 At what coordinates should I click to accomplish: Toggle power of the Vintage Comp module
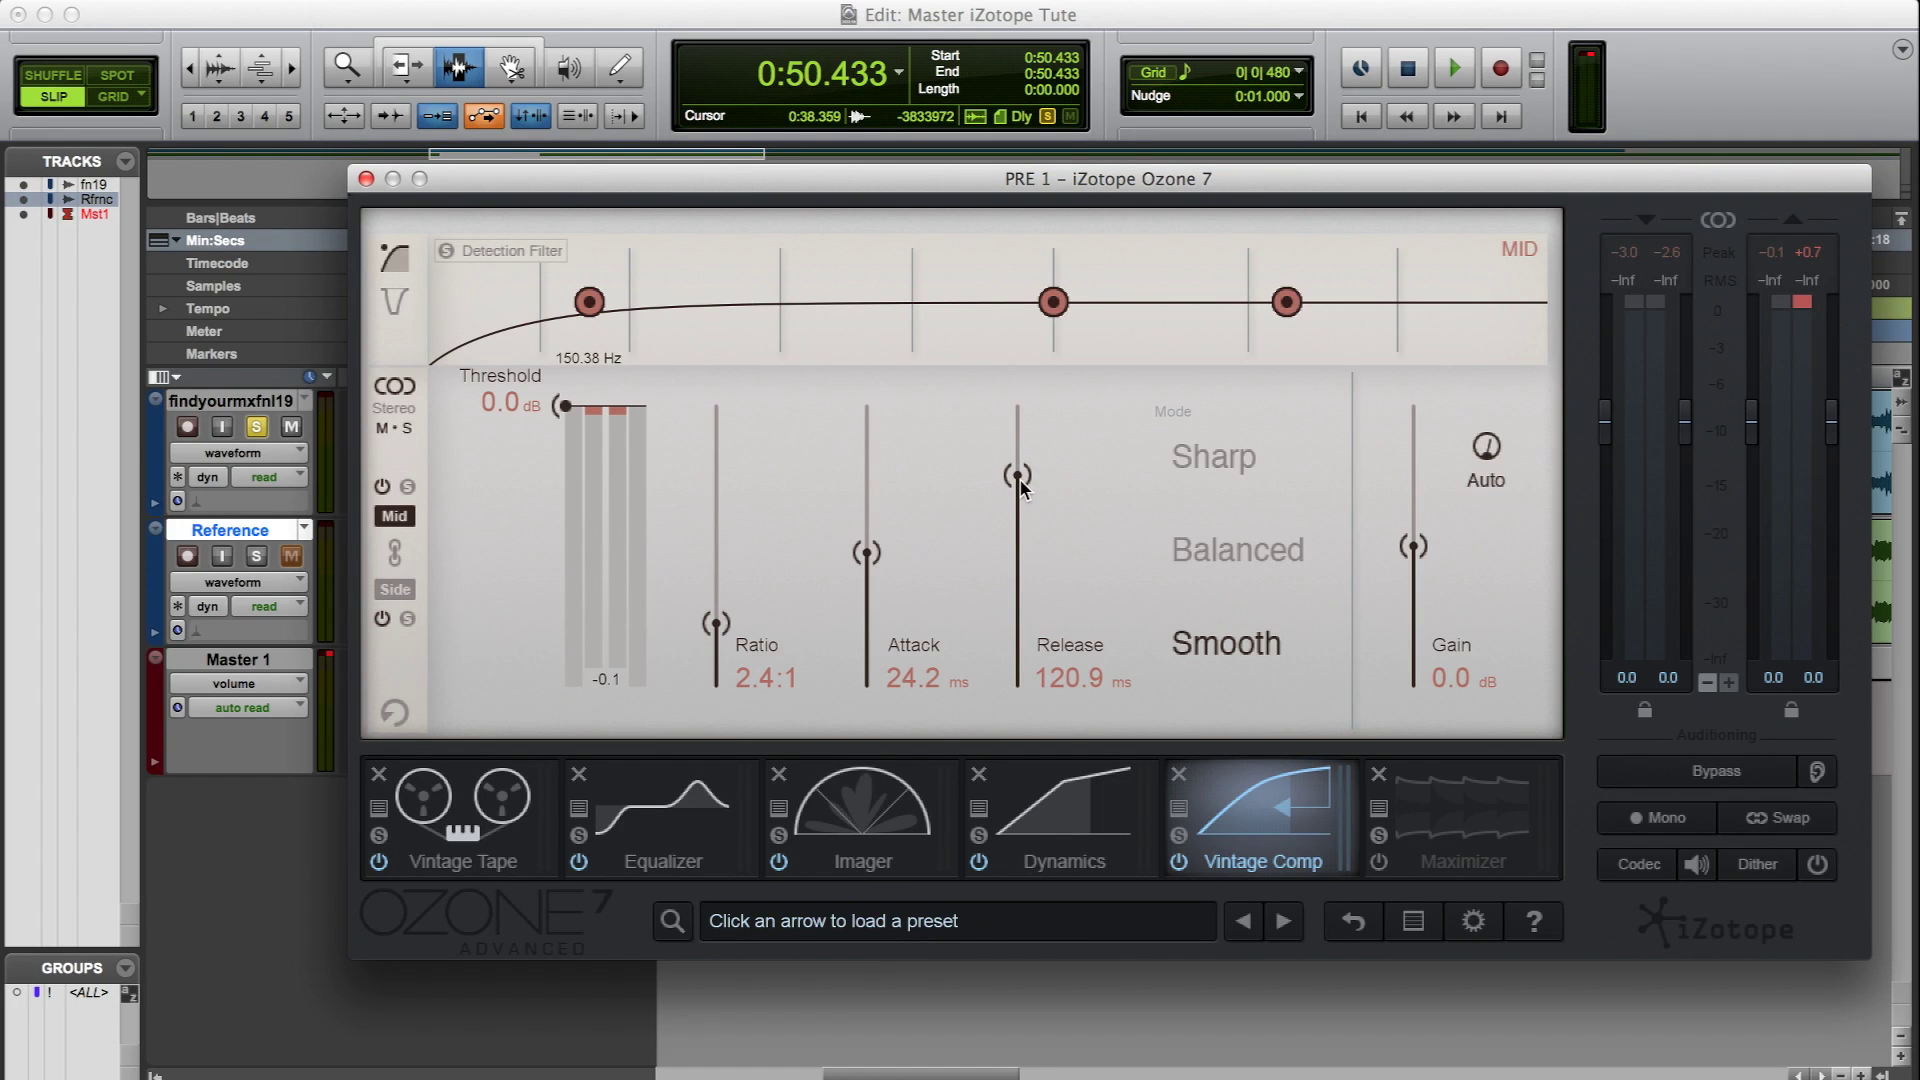[1179, 861]
